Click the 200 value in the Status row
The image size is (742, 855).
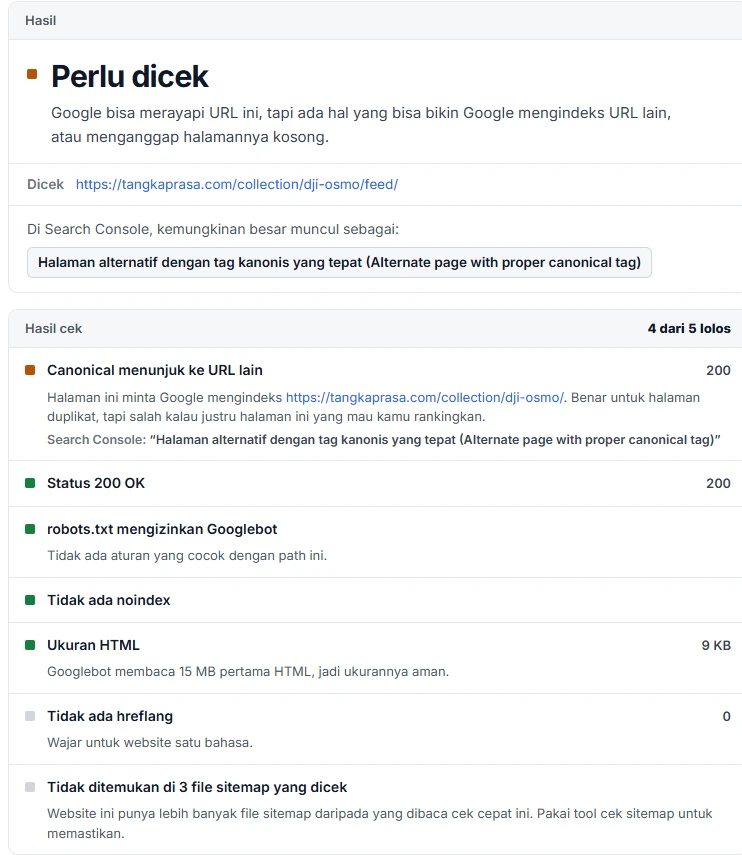click(718, 483)
